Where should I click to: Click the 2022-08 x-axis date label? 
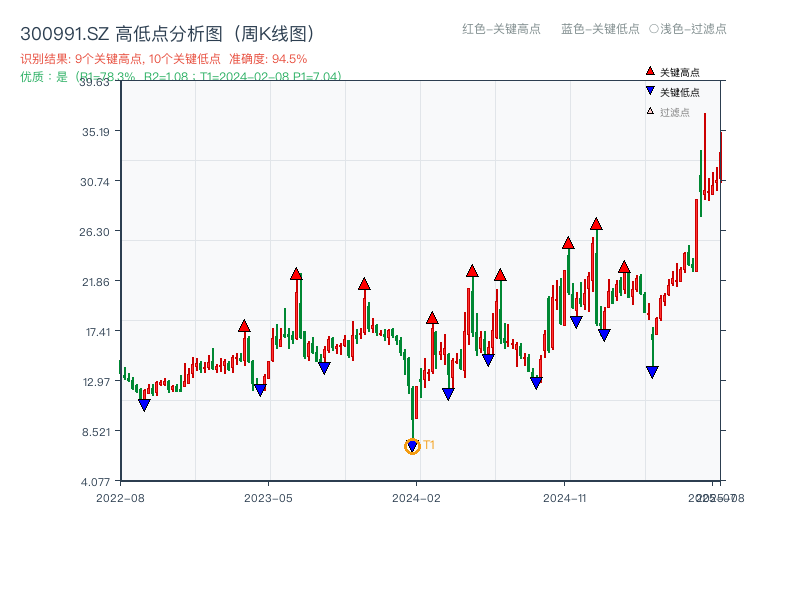pyautogui.click(x=120, y=498)
